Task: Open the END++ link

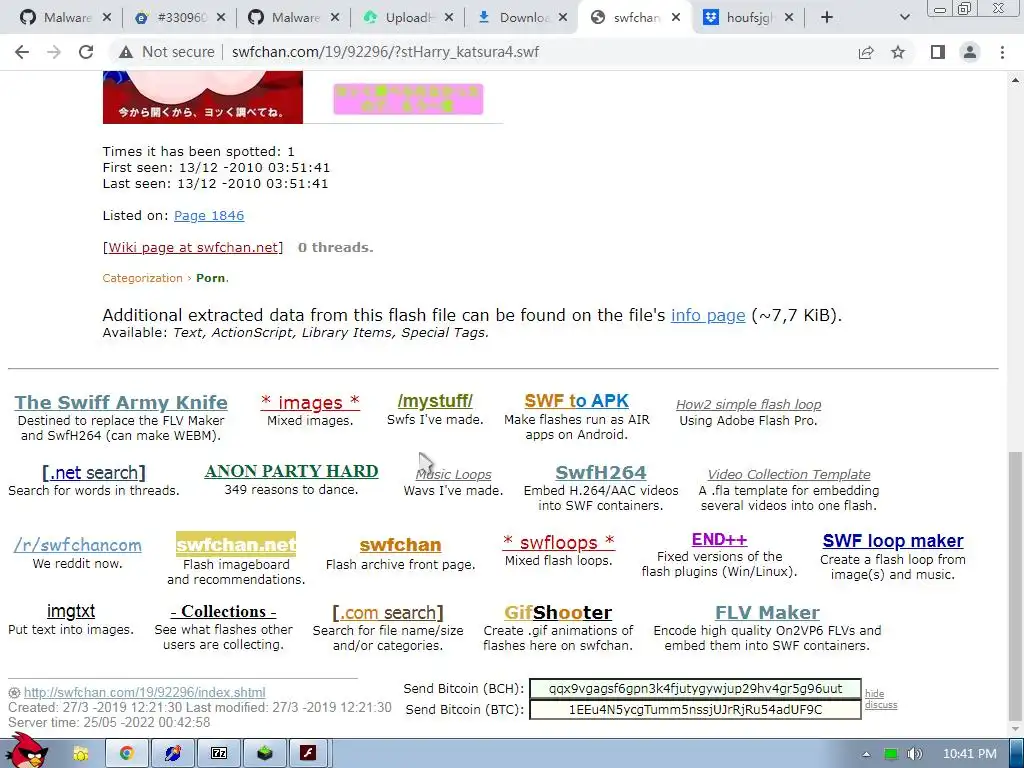Action: 719,539
